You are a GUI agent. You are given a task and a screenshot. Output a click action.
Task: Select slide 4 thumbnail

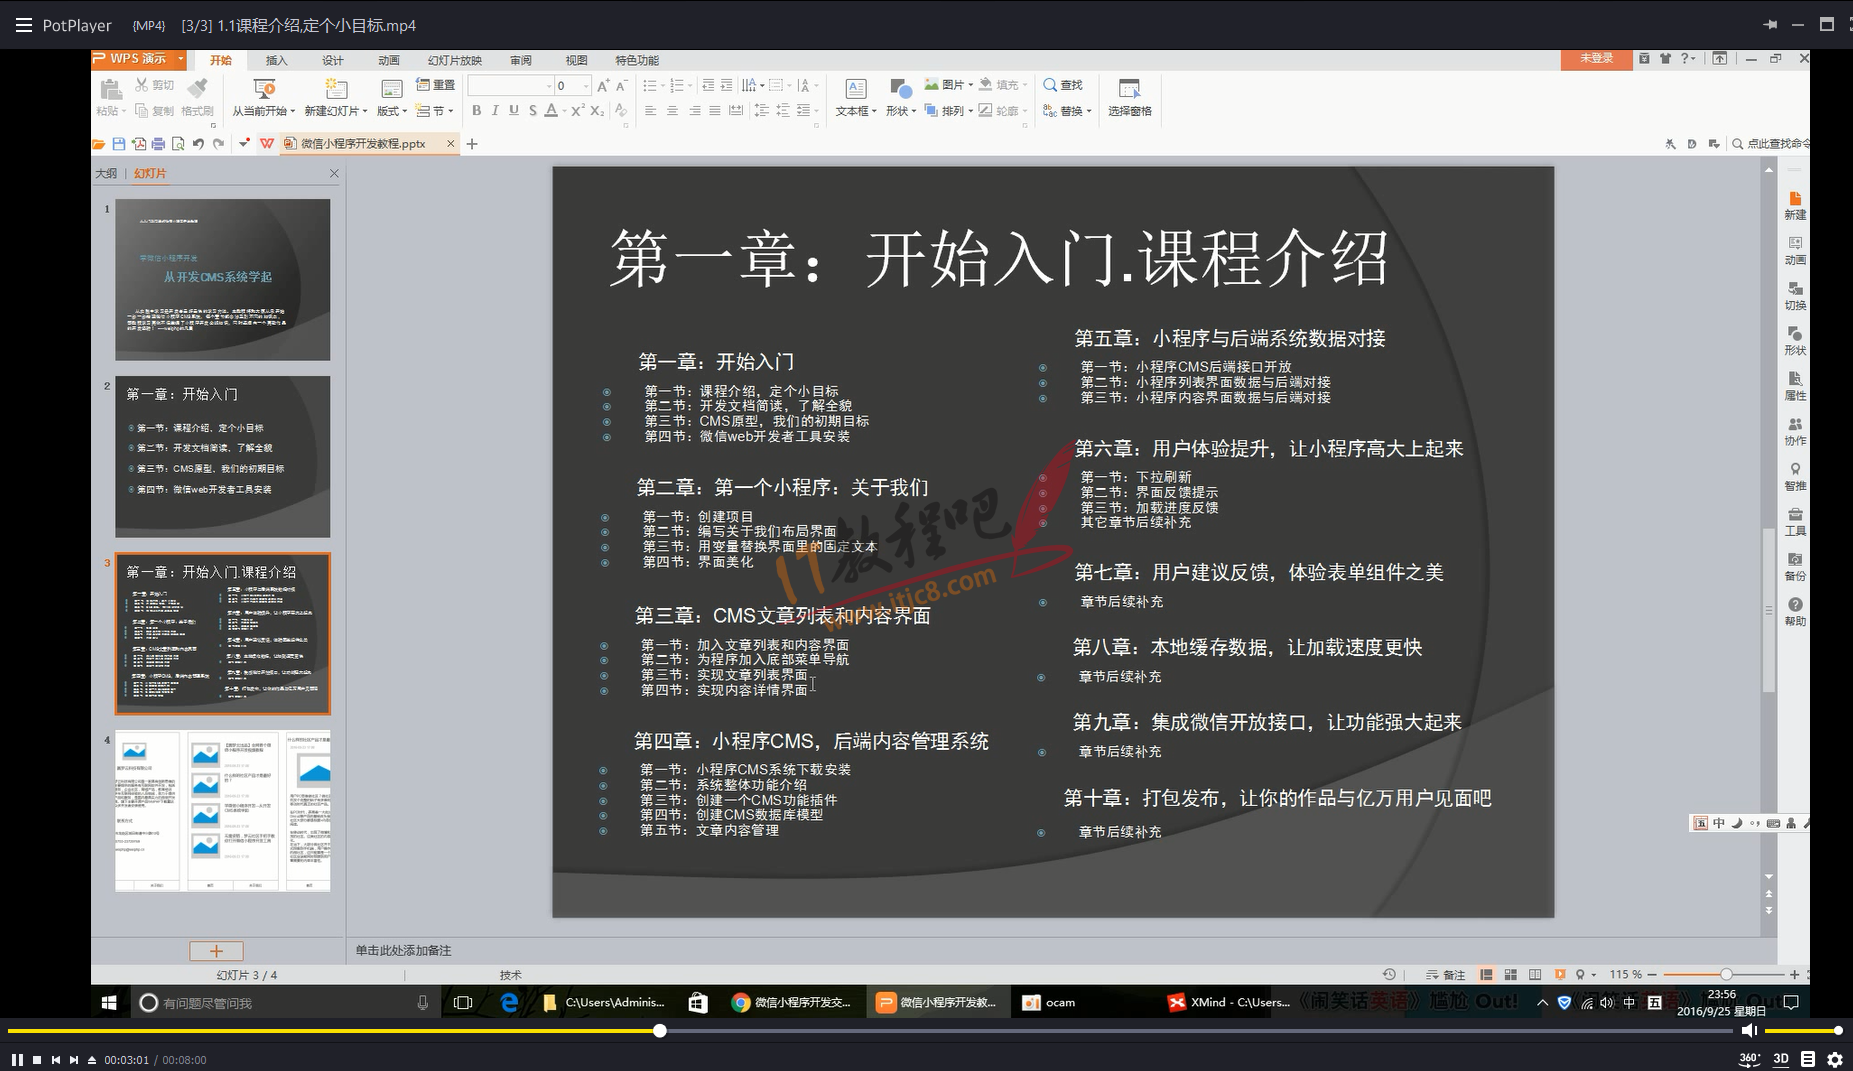tap(222, 811)
